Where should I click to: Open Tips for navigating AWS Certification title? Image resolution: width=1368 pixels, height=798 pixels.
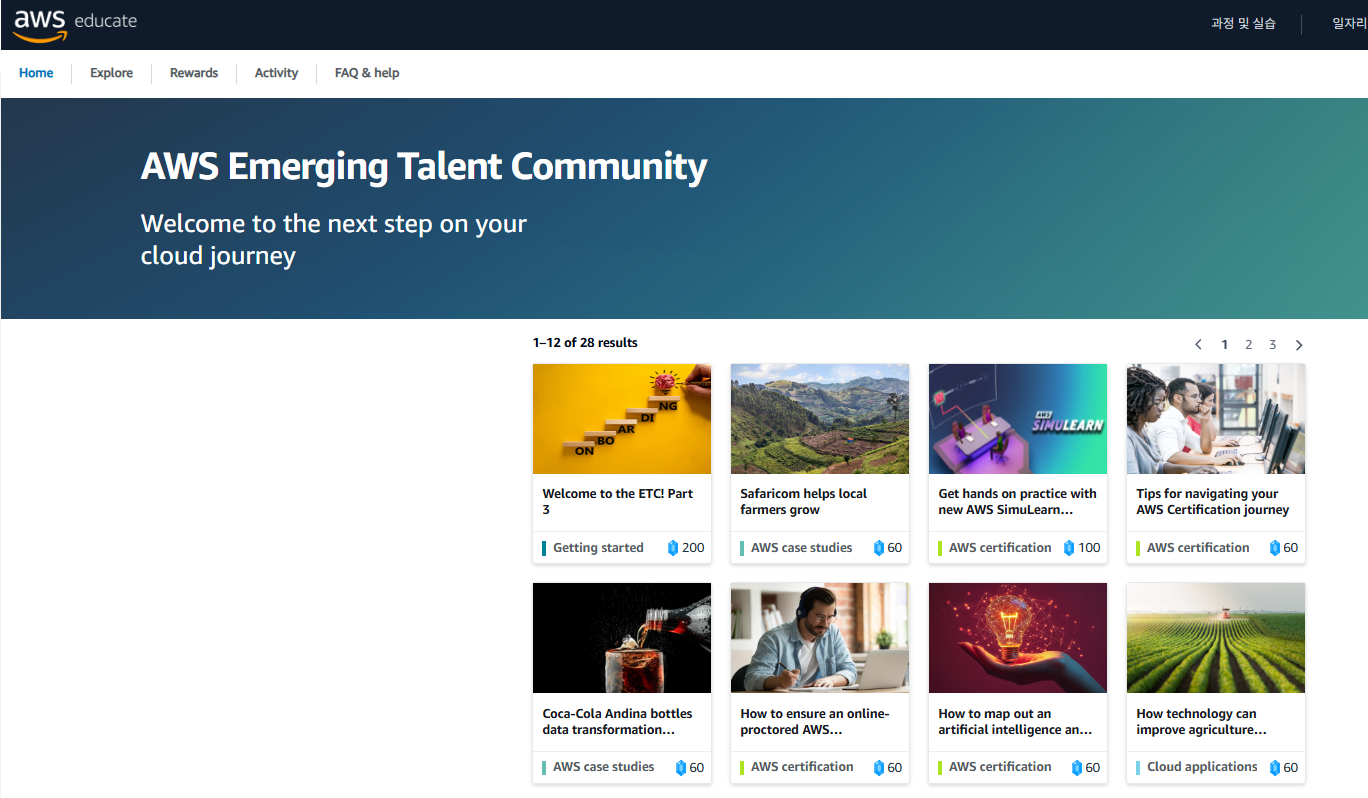click(1213, 502)
